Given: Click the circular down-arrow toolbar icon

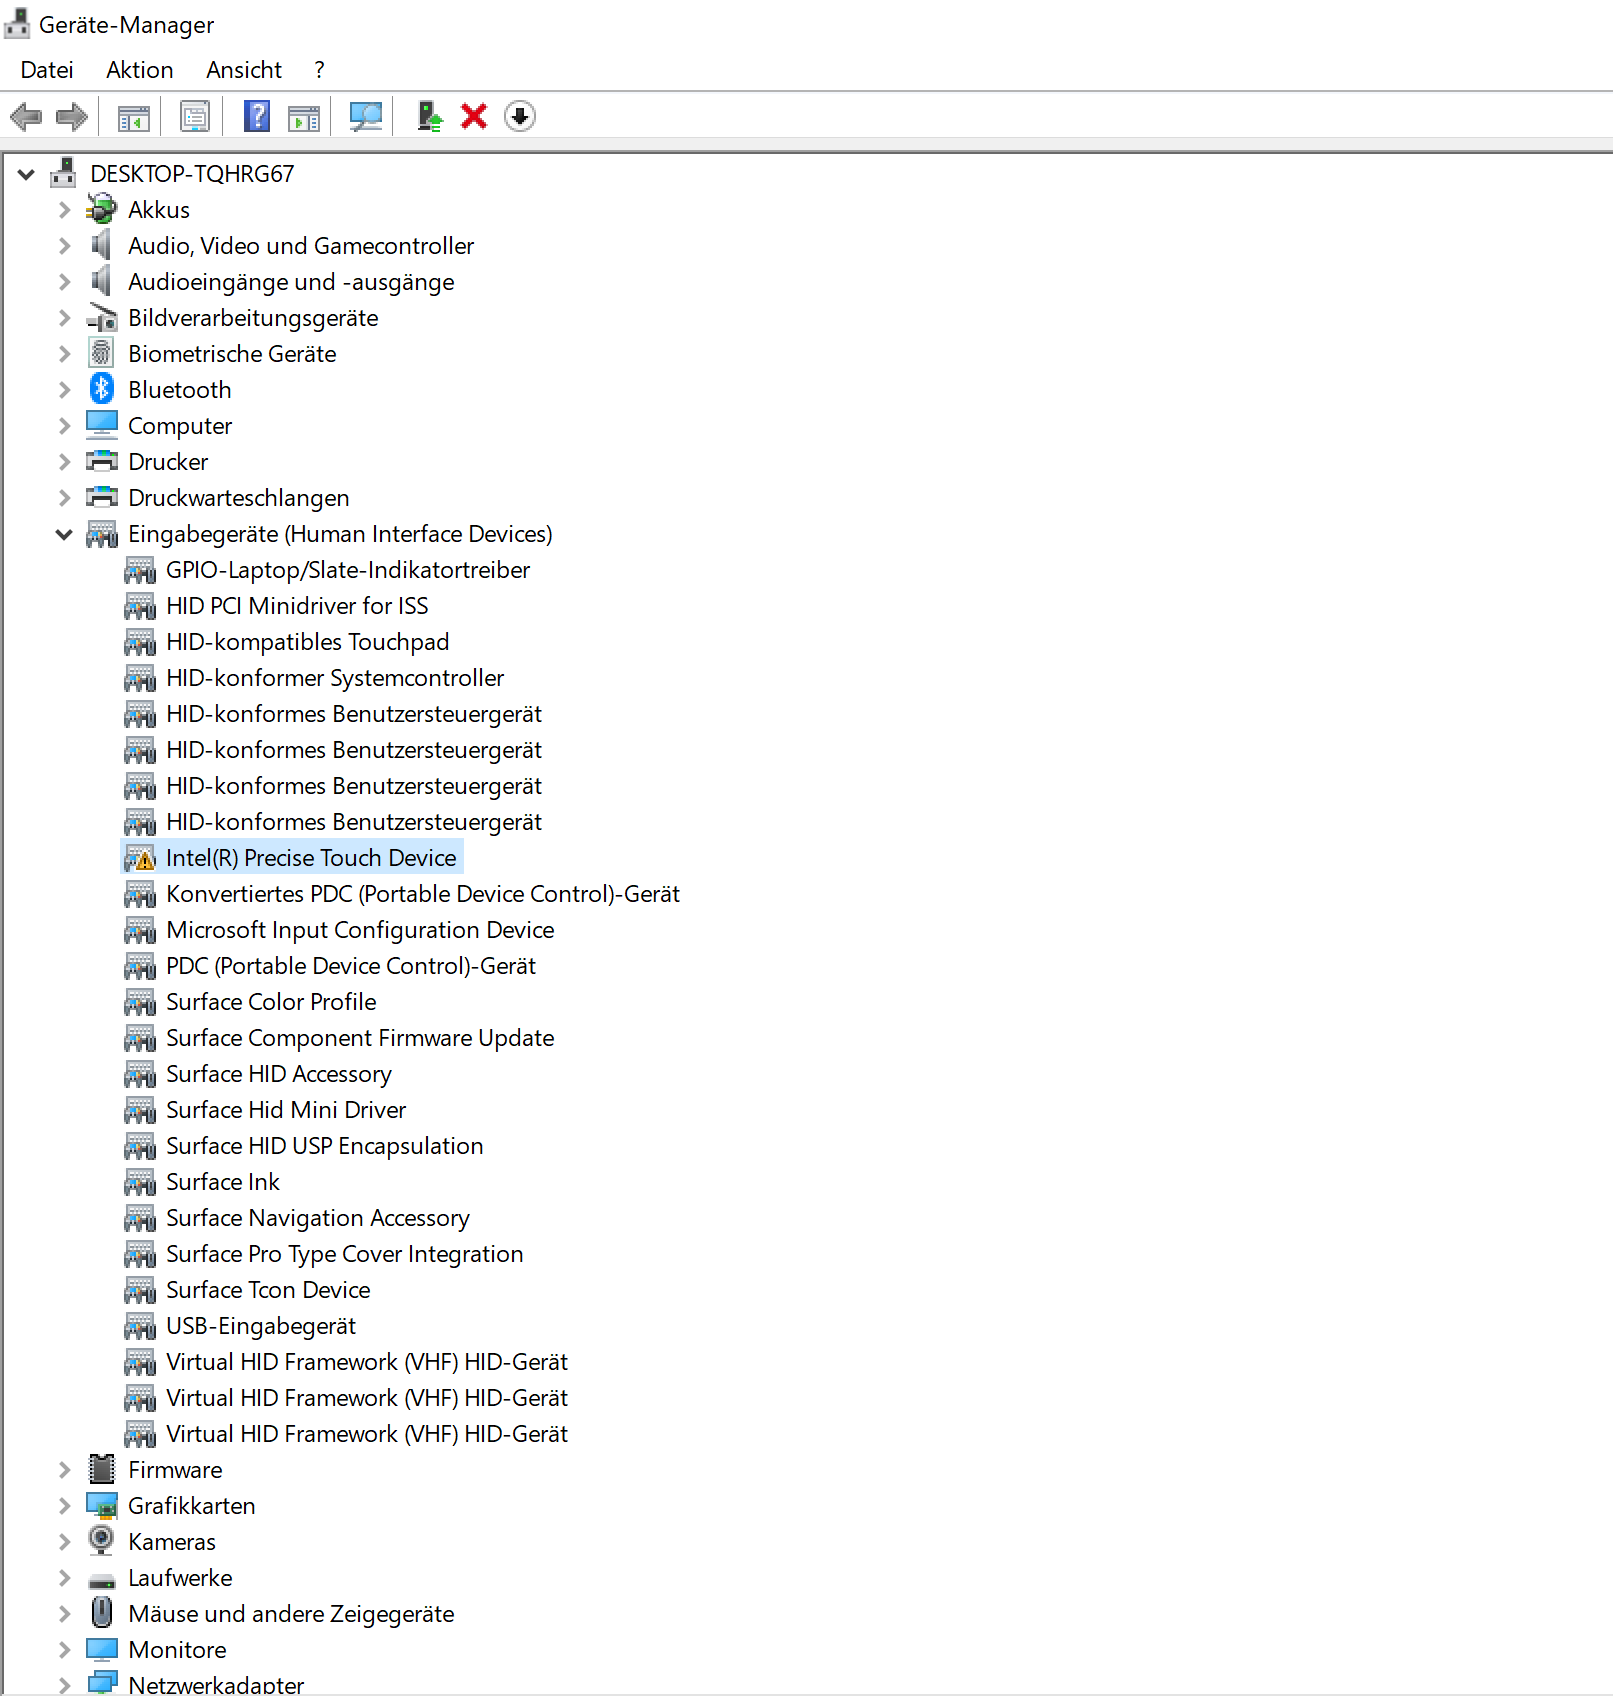Looking at the screenshot, I should pos(520,117).
